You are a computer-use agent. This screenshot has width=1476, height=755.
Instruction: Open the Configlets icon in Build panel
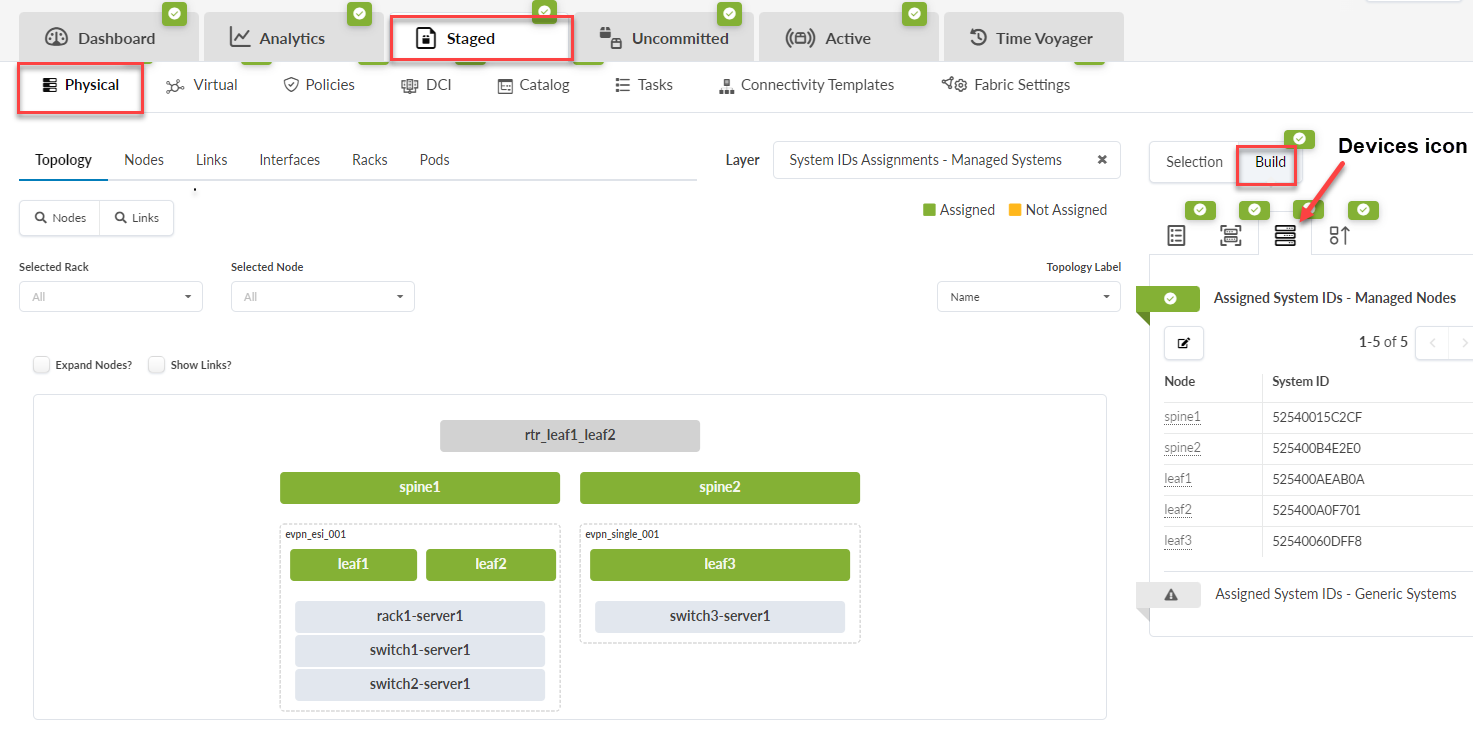click(1340, 235)
